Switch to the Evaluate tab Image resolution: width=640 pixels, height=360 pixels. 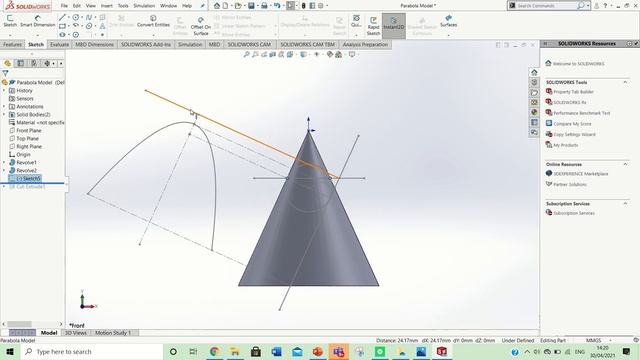[59, 44]
